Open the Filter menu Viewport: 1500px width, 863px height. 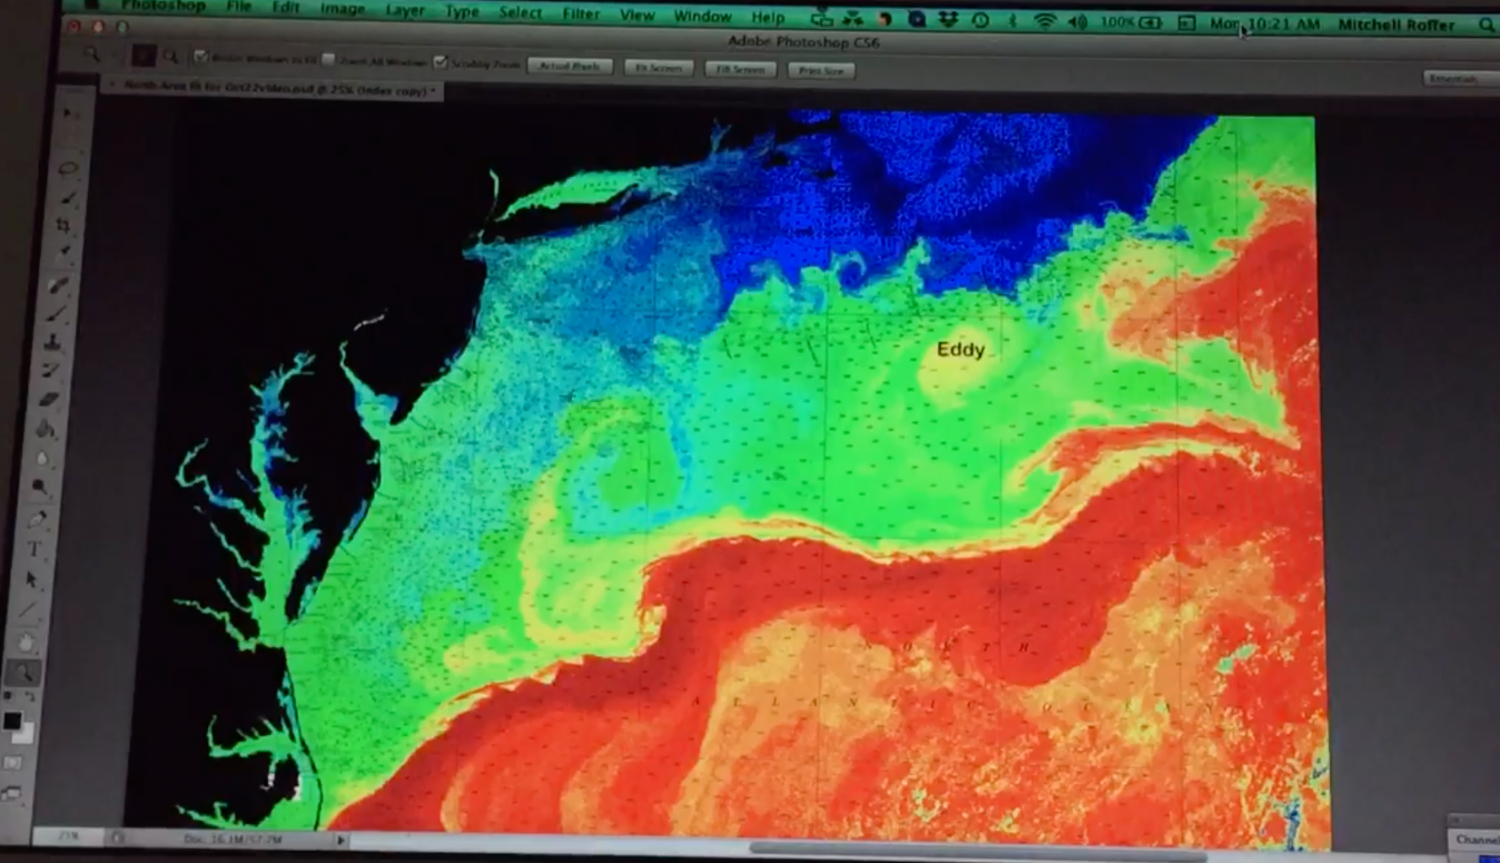[x=580, y=13]
